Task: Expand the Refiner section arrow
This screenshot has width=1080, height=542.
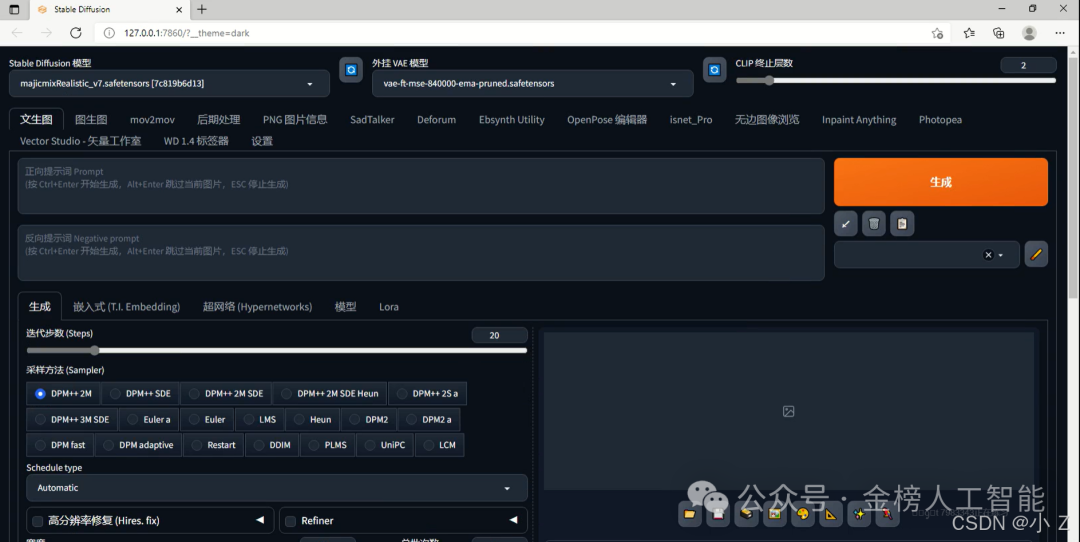Action: 513,520
